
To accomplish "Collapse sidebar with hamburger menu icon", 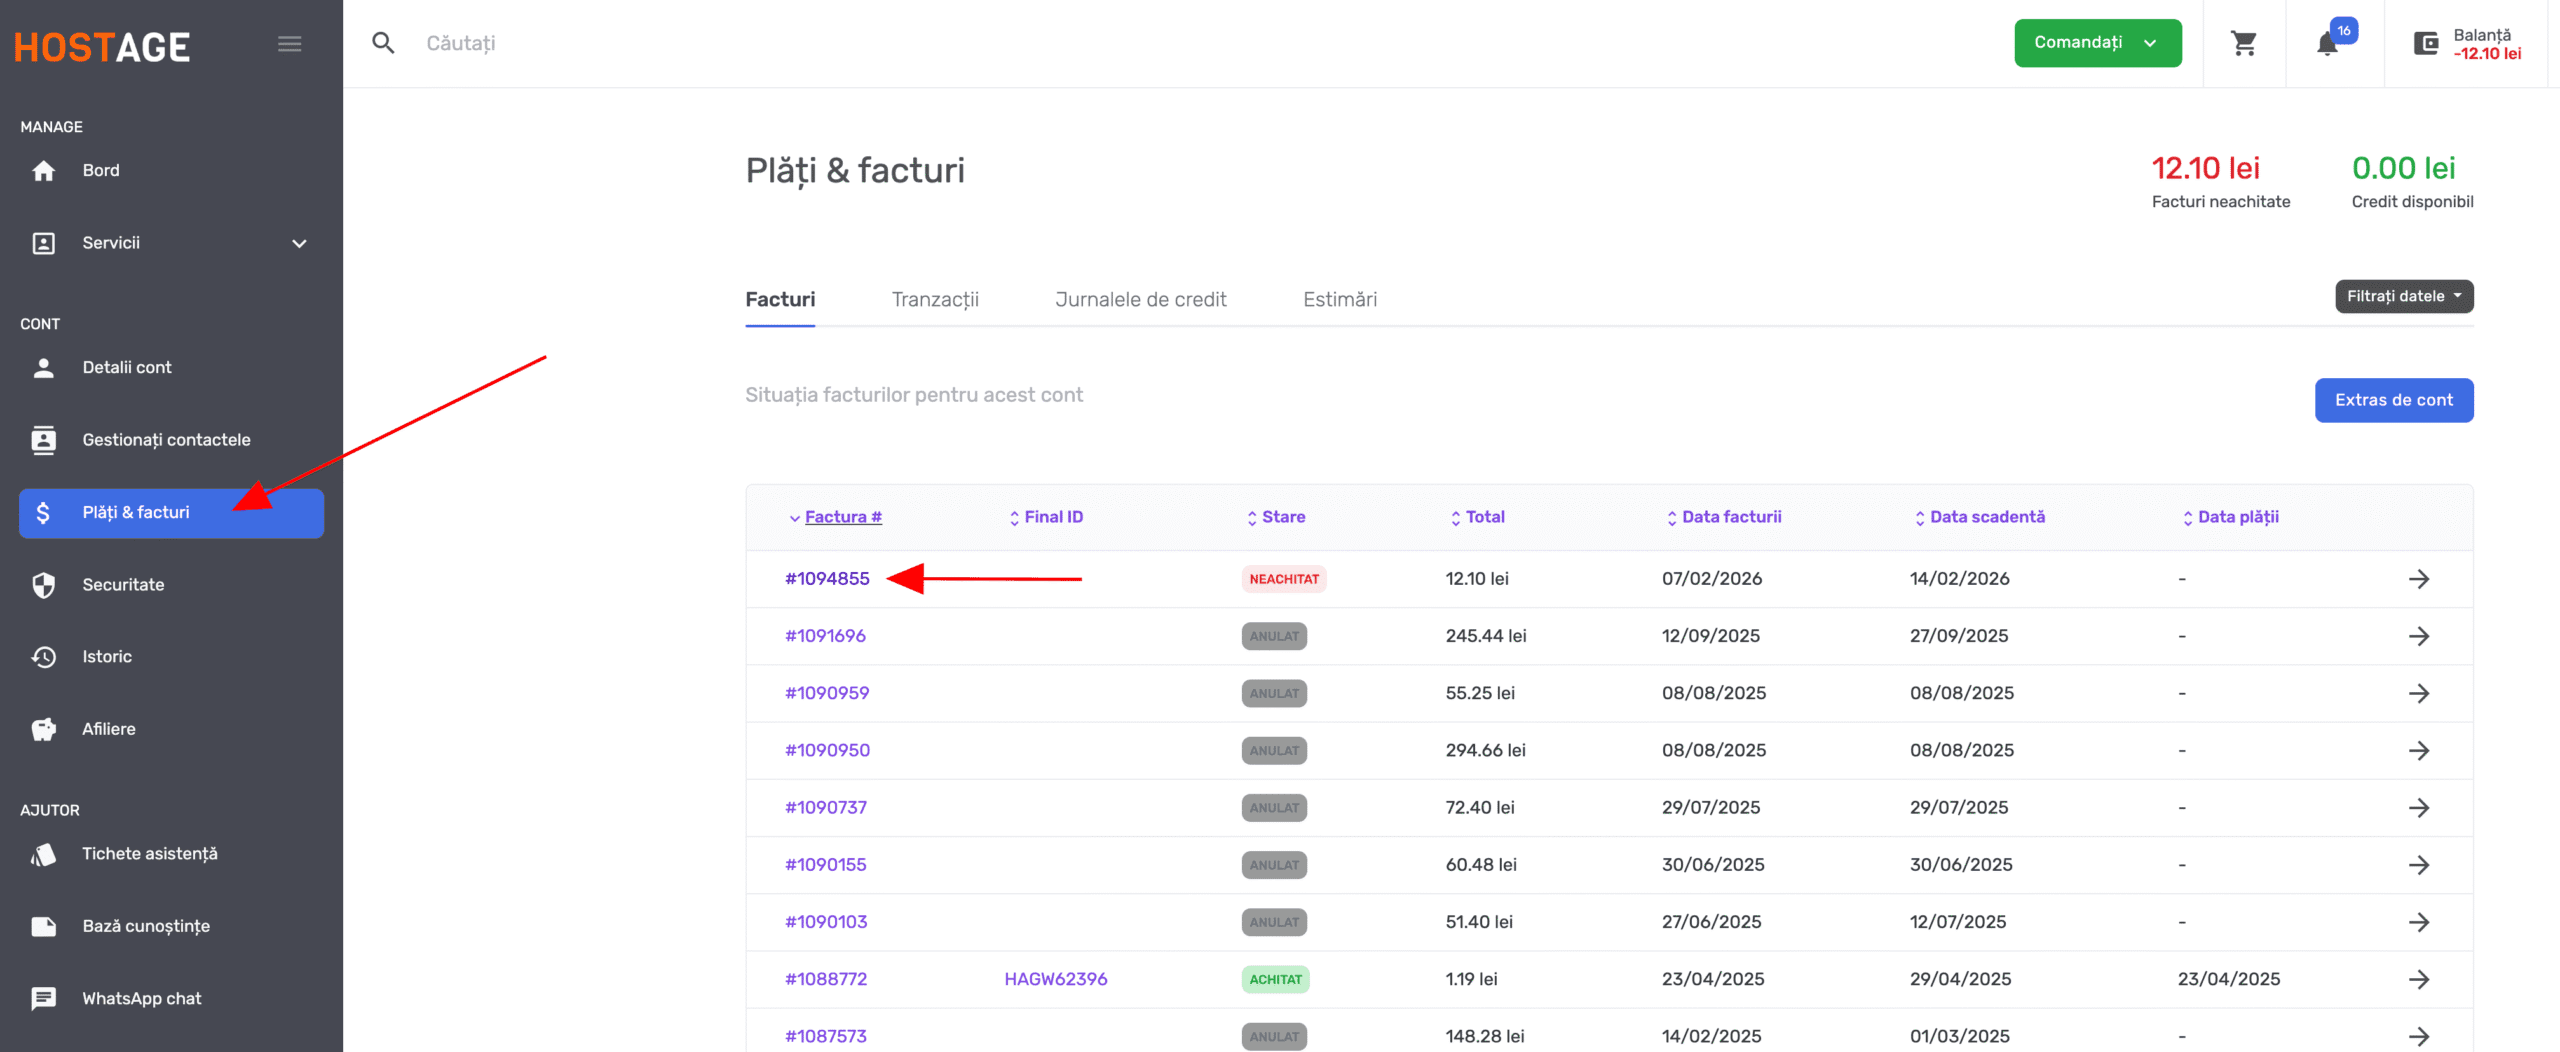I will [290, 44].
